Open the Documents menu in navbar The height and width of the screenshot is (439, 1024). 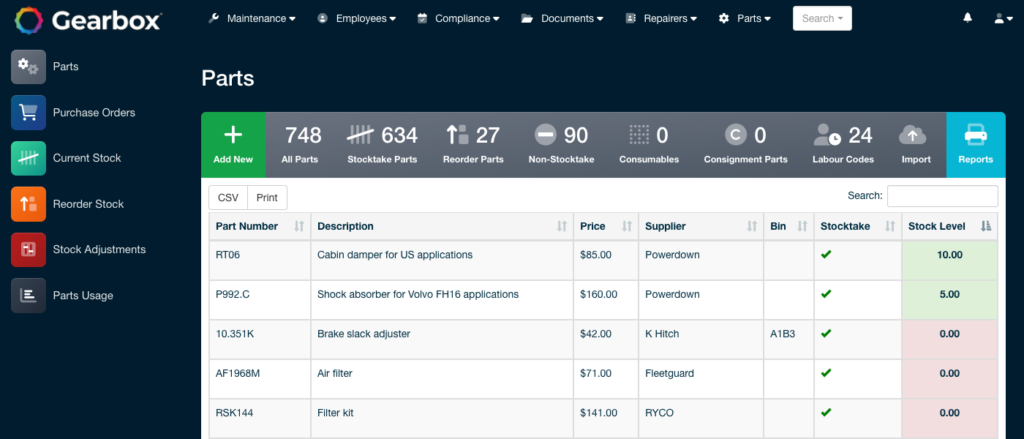pyautogui.click(x=562, y=18)
